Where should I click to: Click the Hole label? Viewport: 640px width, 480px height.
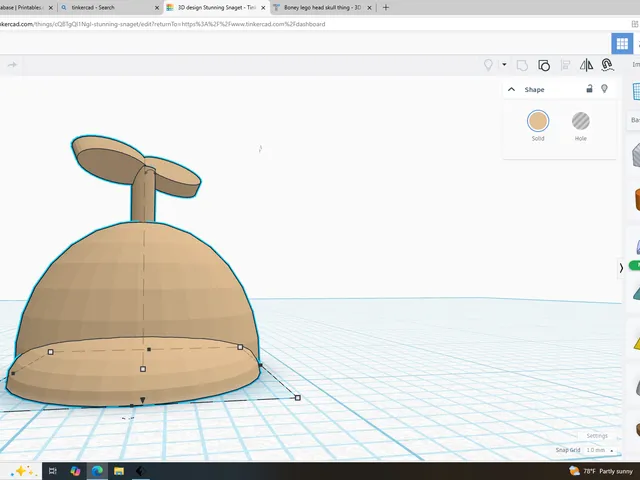tap(580, 138)
